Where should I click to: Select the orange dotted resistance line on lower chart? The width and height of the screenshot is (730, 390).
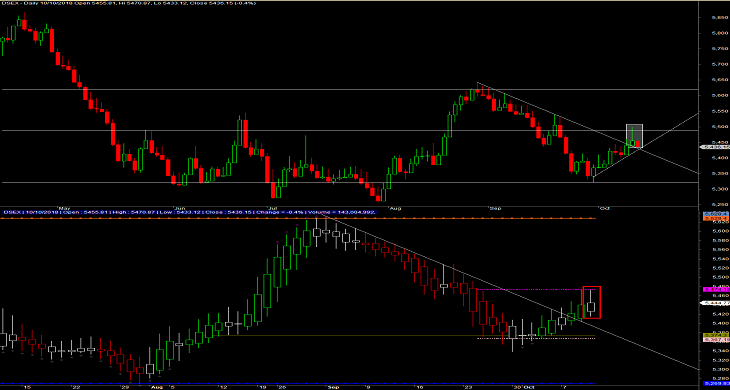pyautogui.click(x=298, y=218)
